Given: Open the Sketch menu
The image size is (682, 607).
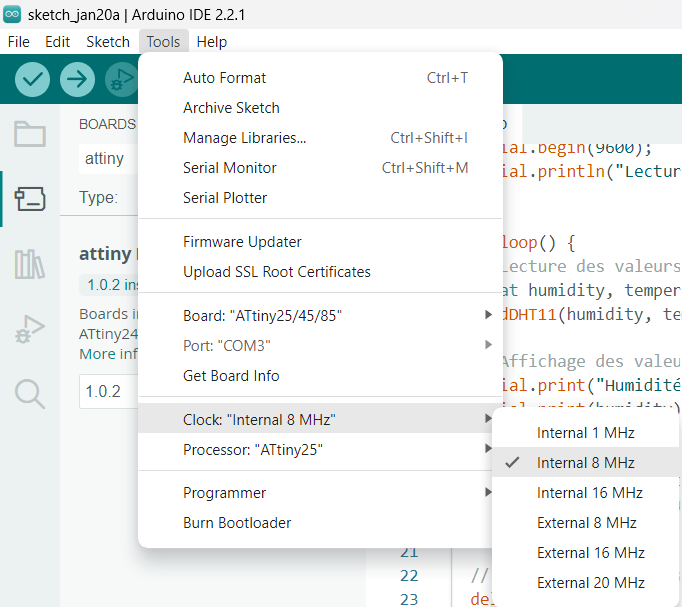Looking at the screenshot, I should pyautogui.click(x=108, y=42).
